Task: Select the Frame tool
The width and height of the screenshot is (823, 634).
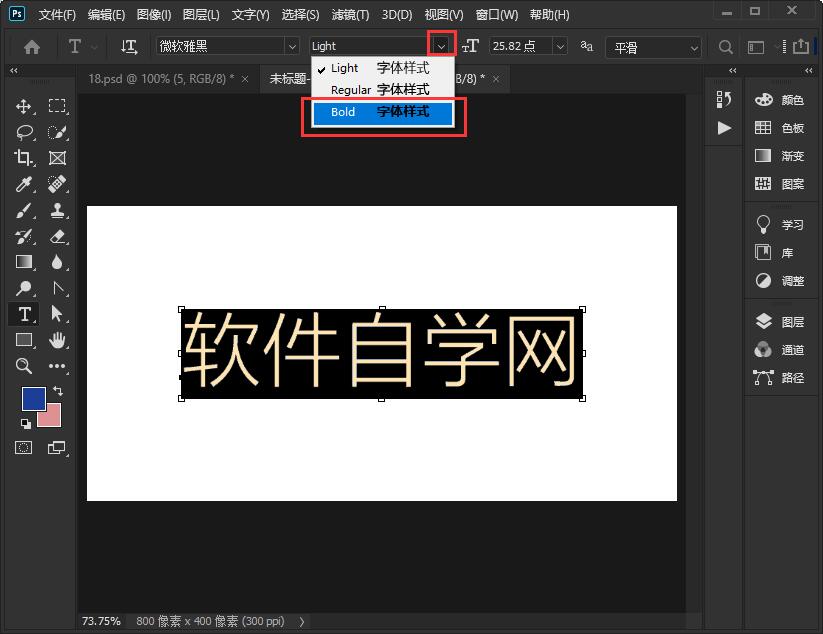Action: pyautogui.click(x=57, y=158)
